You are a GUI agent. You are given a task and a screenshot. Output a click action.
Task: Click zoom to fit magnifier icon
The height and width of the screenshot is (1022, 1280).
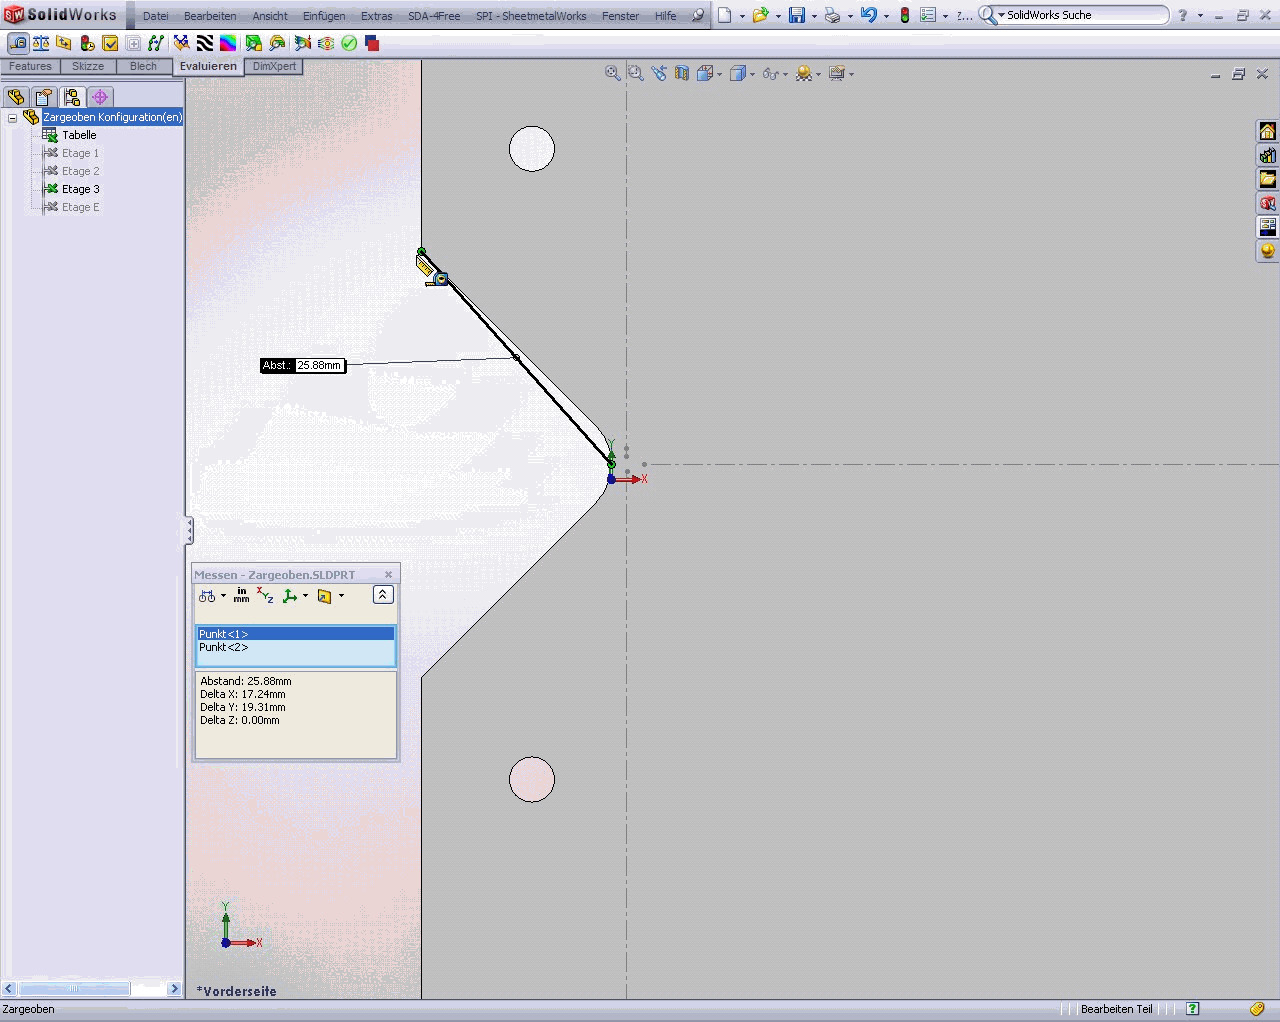613,73
